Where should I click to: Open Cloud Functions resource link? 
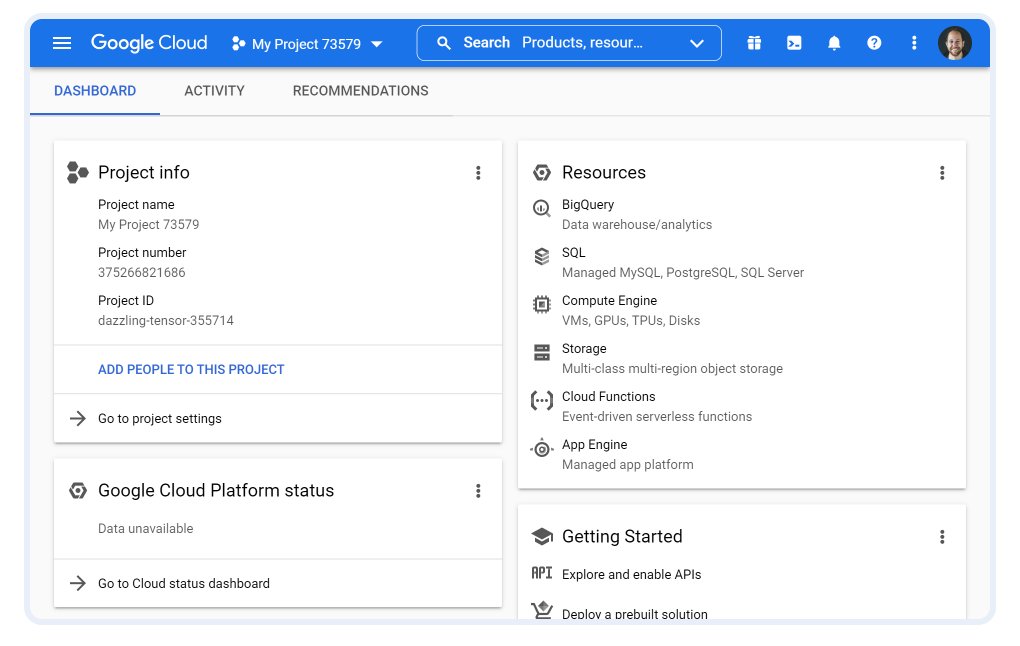tap(609, 397)
